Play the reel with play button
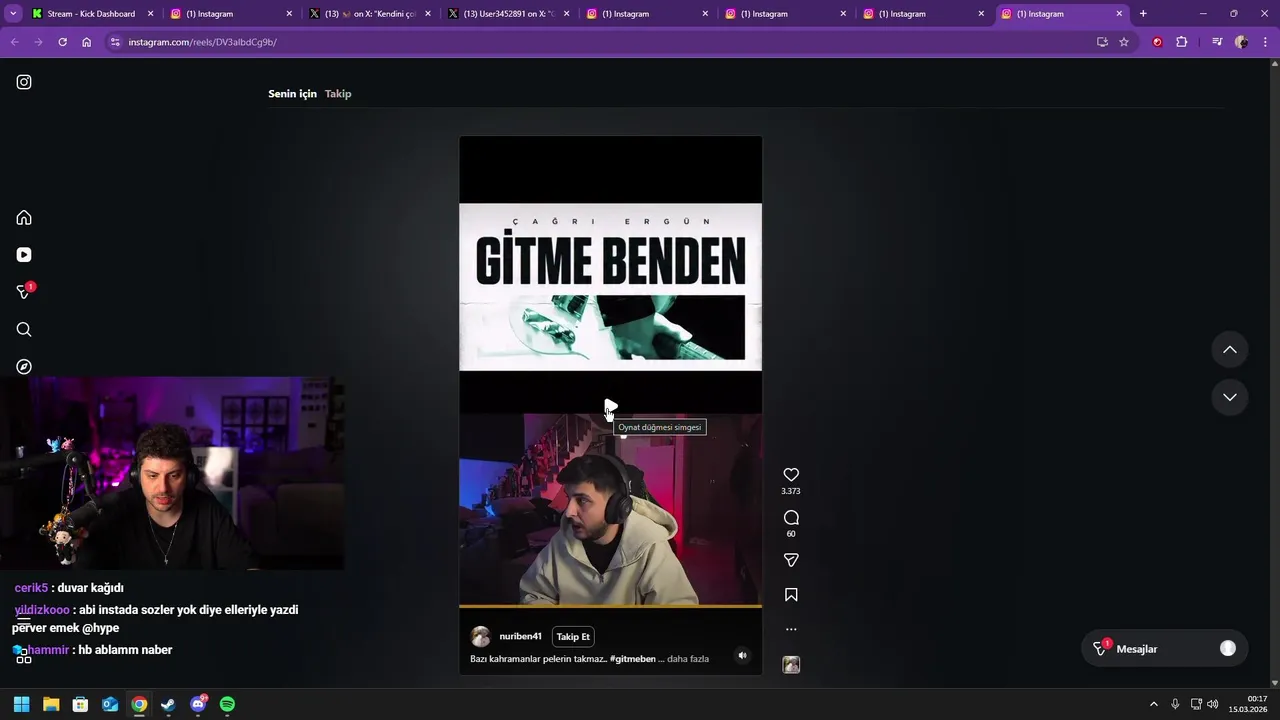 pyautogui.click(x=611, y=407)
